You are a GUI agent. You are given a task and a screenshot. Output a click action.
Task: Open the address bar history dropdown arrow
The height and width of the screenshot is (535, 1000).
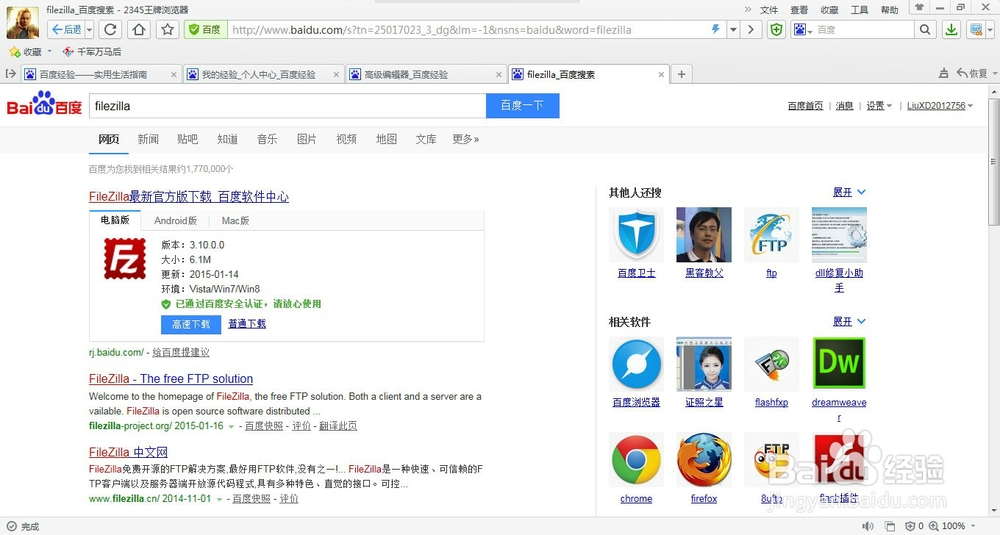pos(733,29)
